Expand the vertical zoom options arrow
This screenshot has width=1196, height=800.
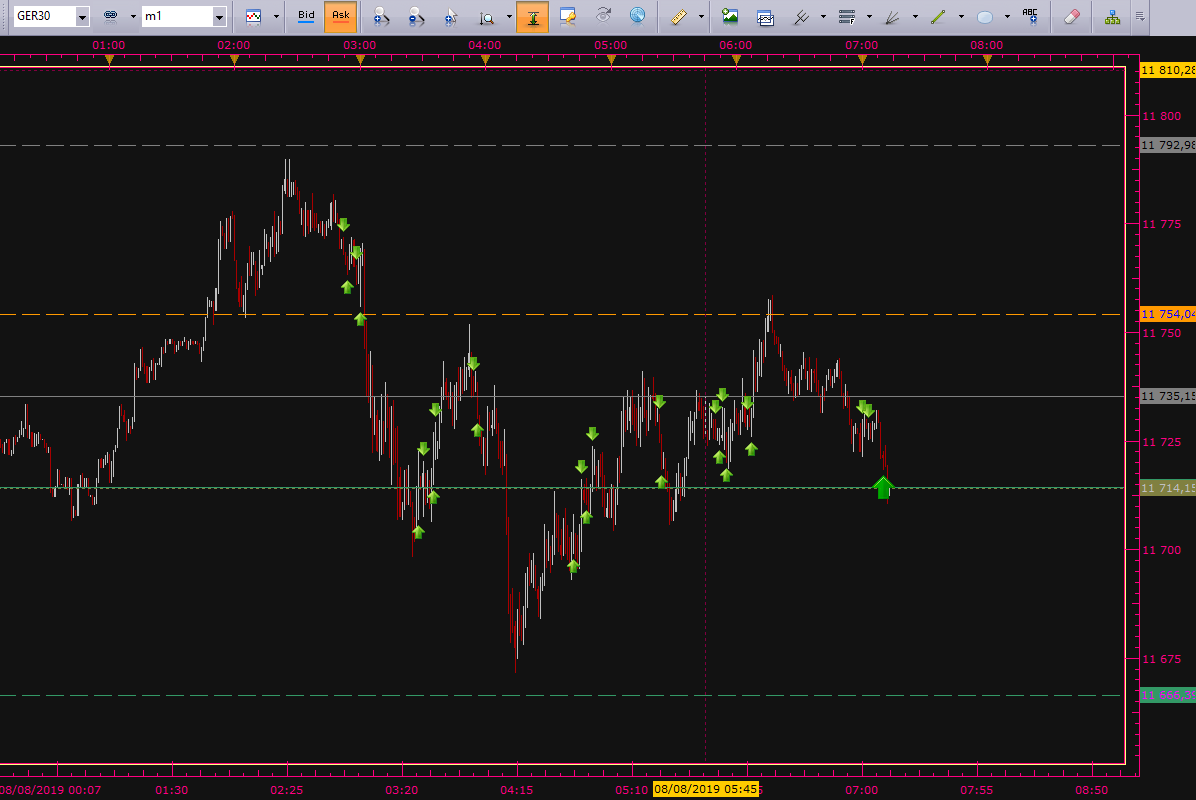tap(509, 16)
